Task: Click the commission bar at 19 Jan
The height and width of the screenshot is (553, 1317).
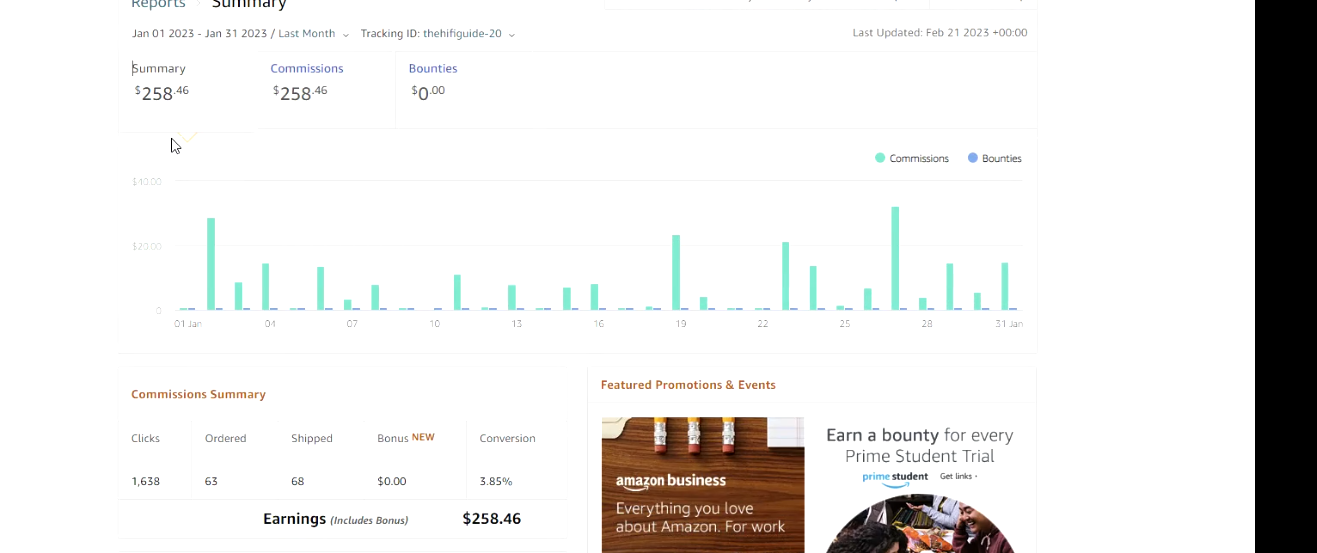Action: click(676, 272)
